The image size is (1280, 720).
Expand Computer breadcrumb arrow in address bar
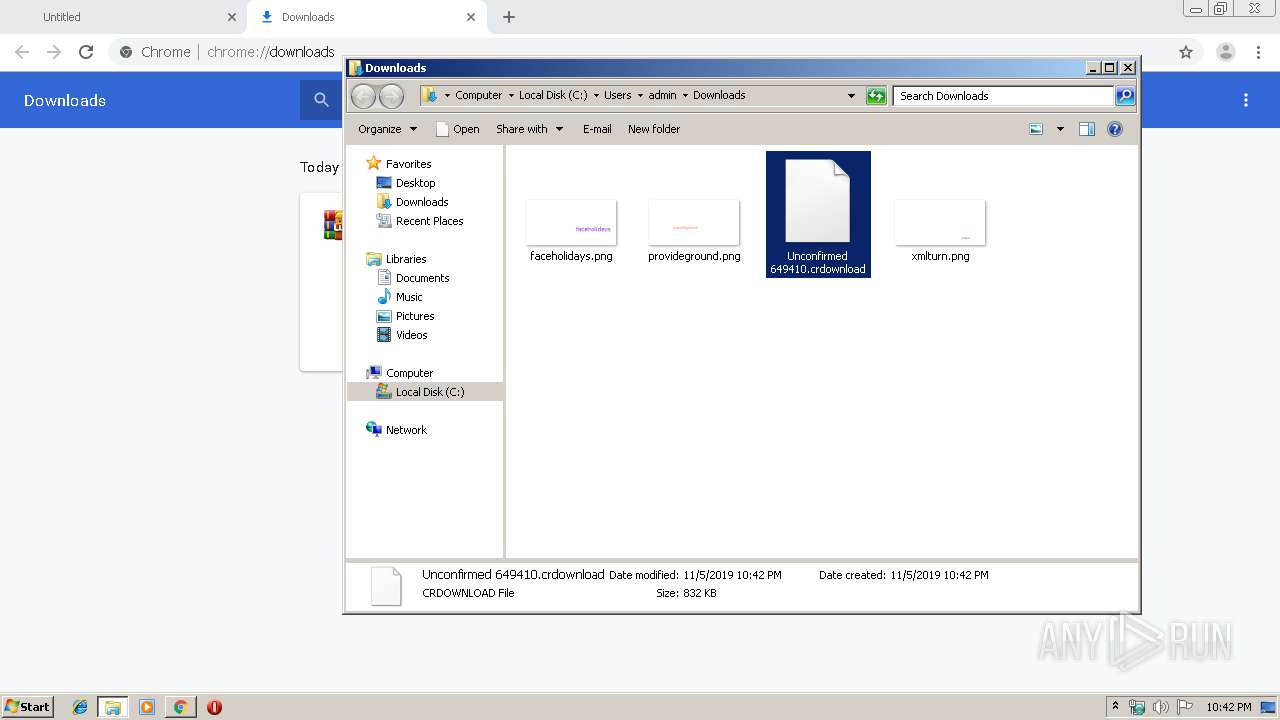coord(511,96)
